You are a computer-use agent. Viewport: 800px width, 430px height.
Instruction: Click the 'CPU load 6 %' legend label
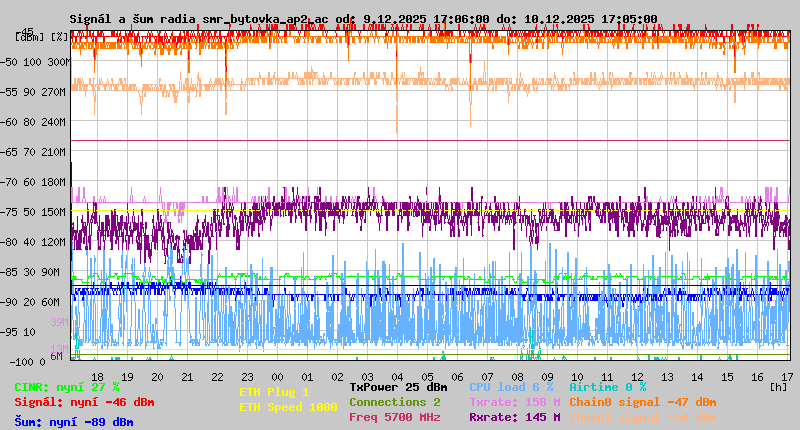coord(511,387)
